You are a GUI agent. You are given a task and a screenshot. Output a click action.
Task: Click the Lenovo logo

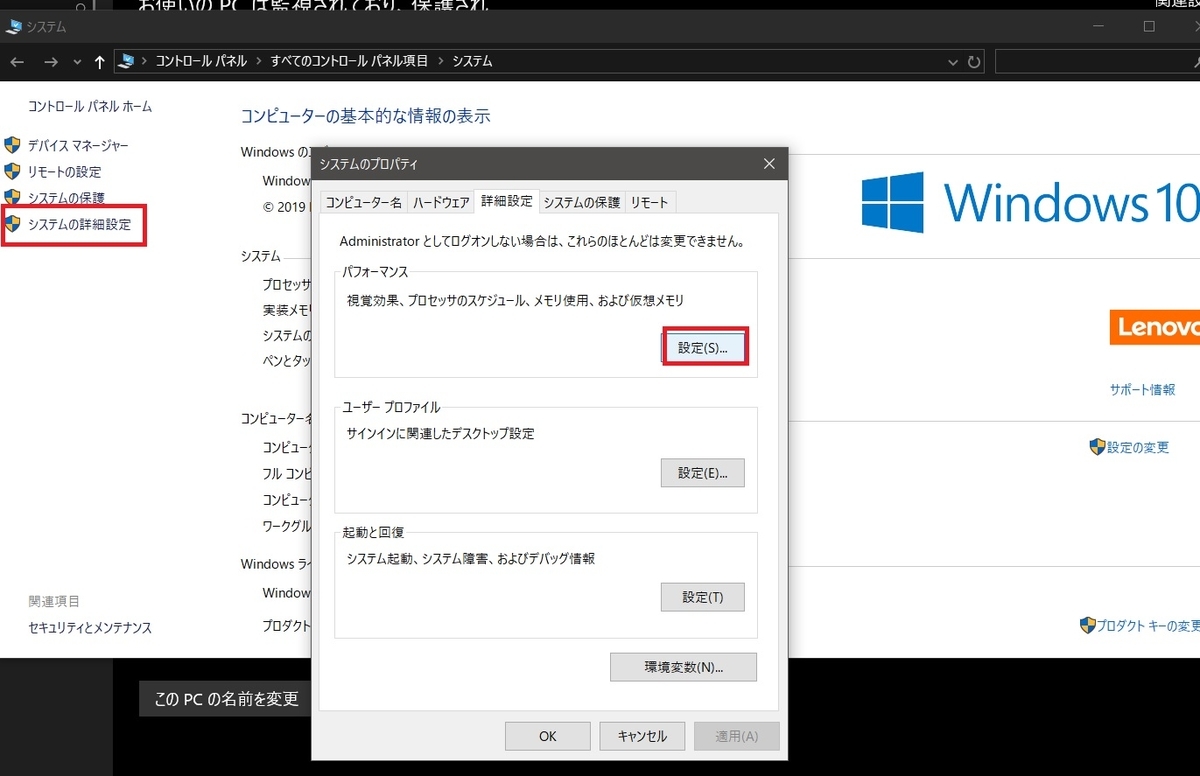[1155, 326]
